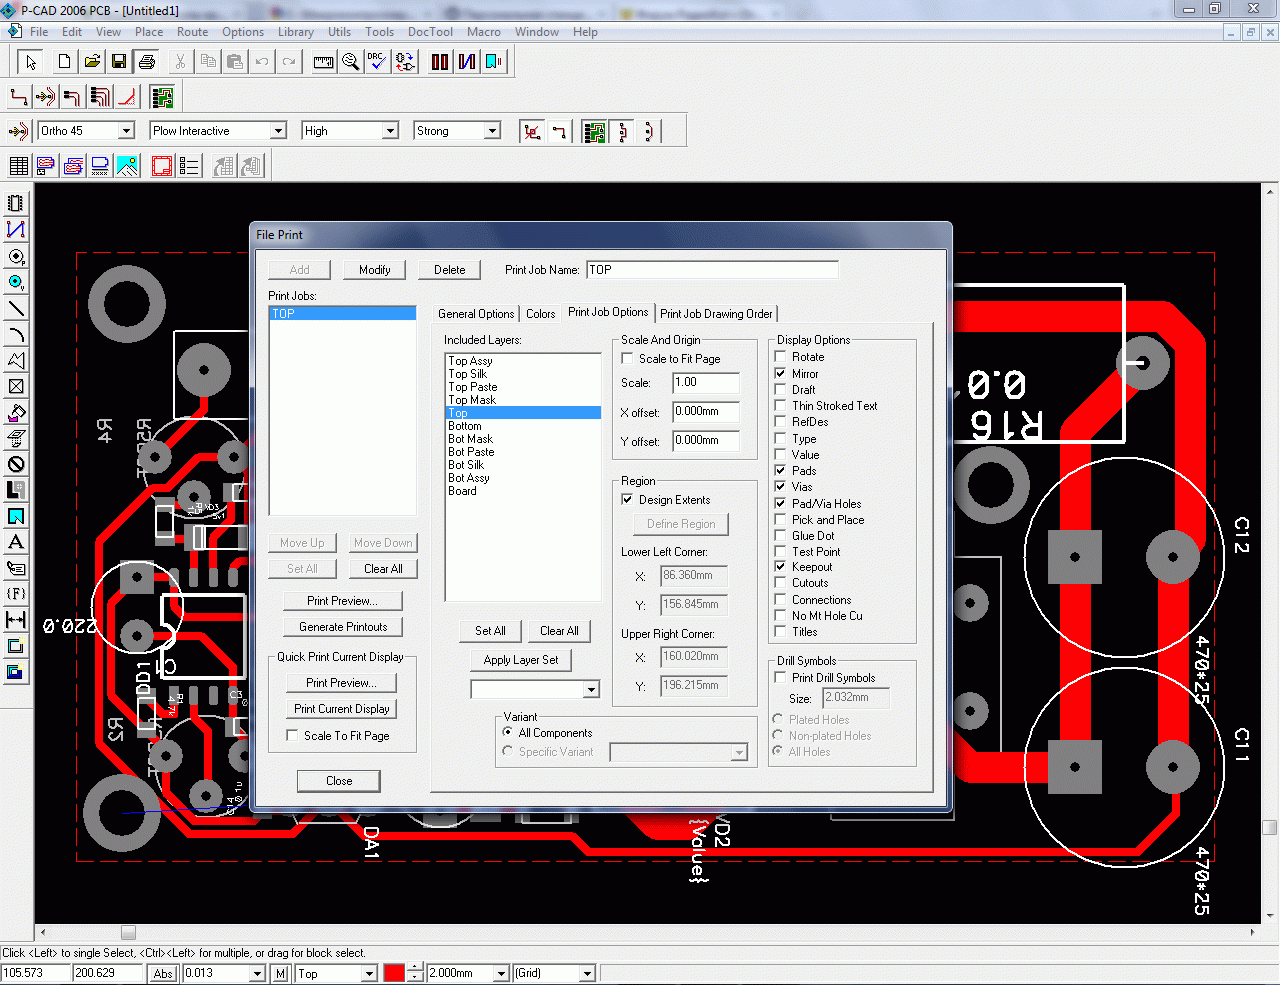Screen dimensions: 1280x985
Task: Toggle the Design Extents checkbox
Action: (x=627, y=499)
